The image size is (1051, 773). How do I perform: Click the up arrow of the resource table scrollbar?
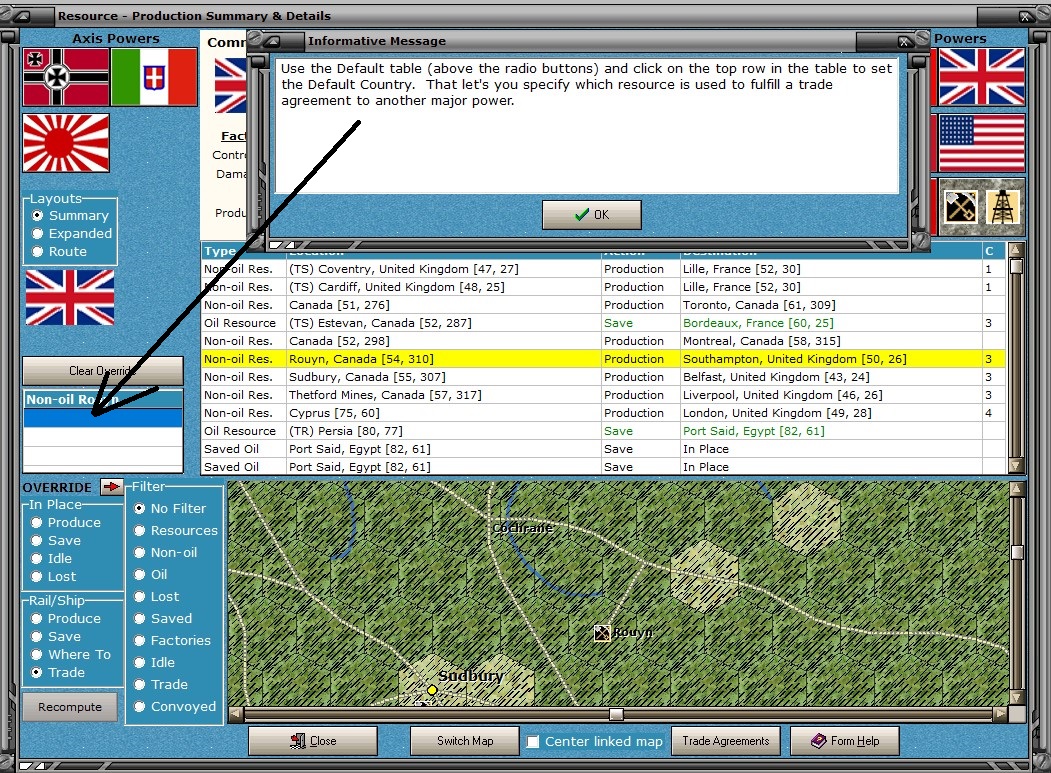[1016, 250]
